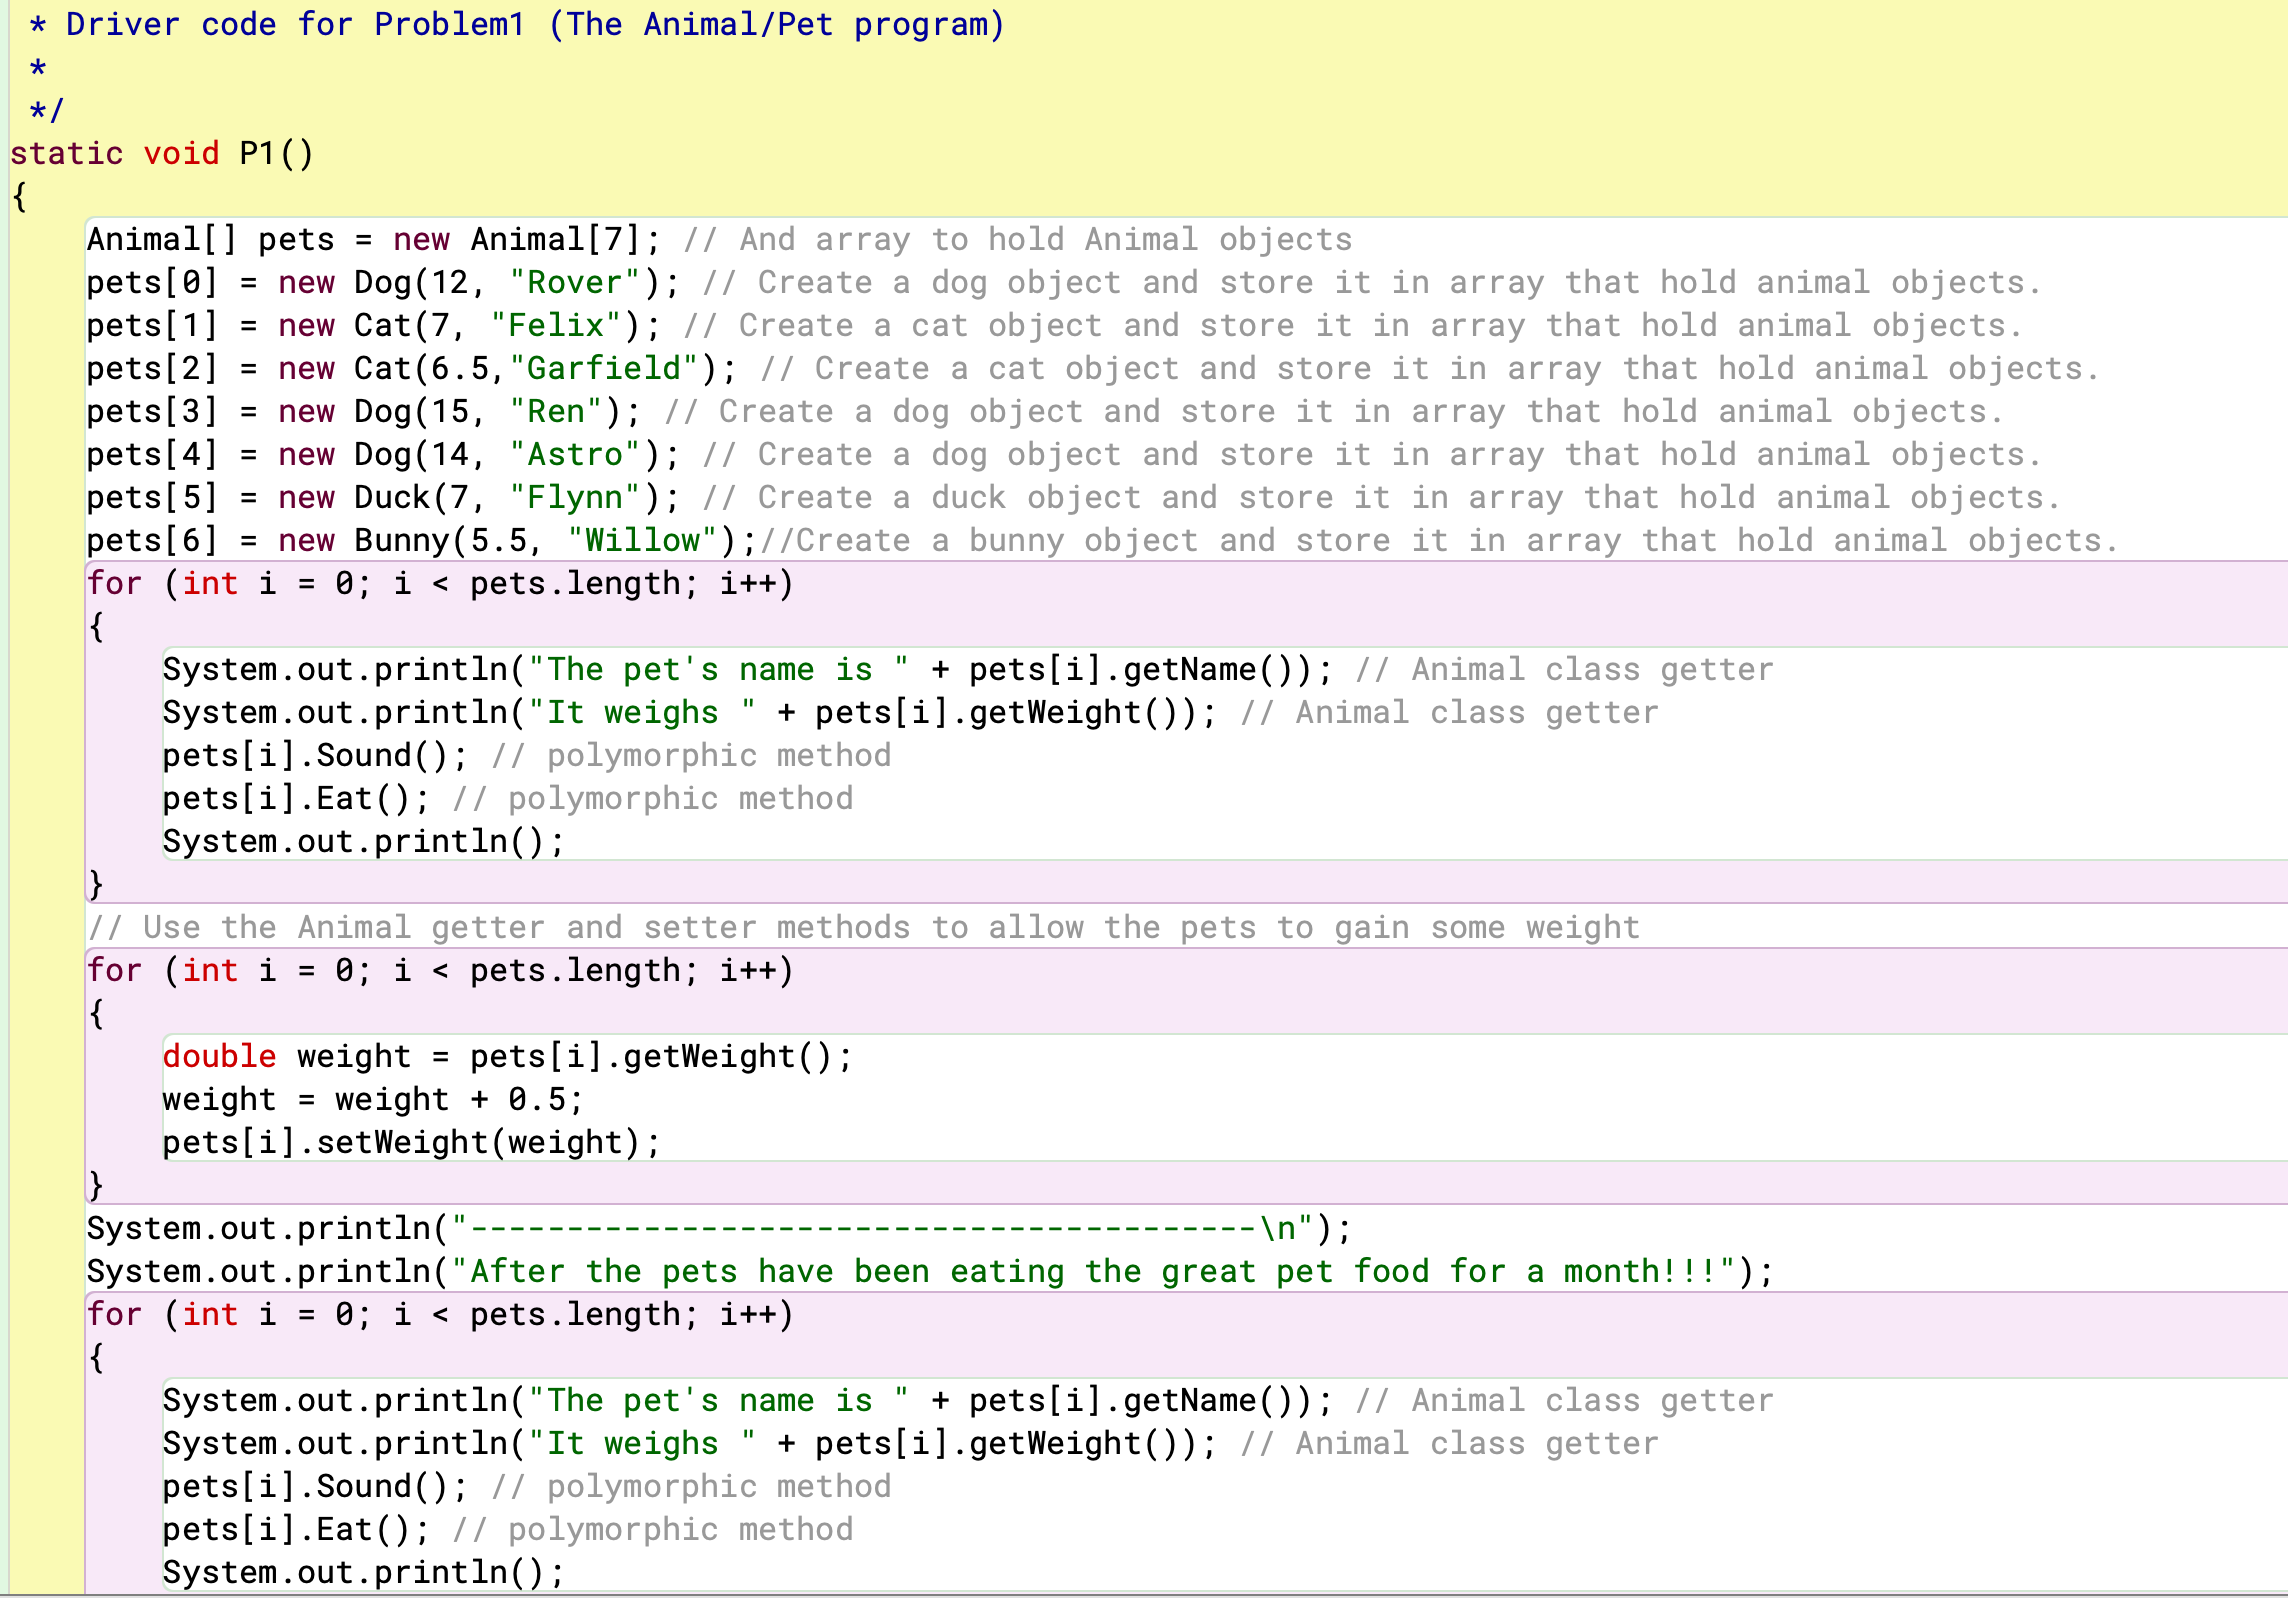
Task: Click the "Felix" string in Cat constructor
Action: (x=556, y=326)
